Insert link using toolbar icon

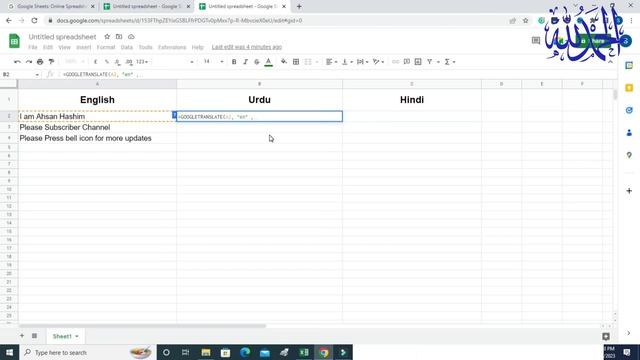[x=395, y=62]
